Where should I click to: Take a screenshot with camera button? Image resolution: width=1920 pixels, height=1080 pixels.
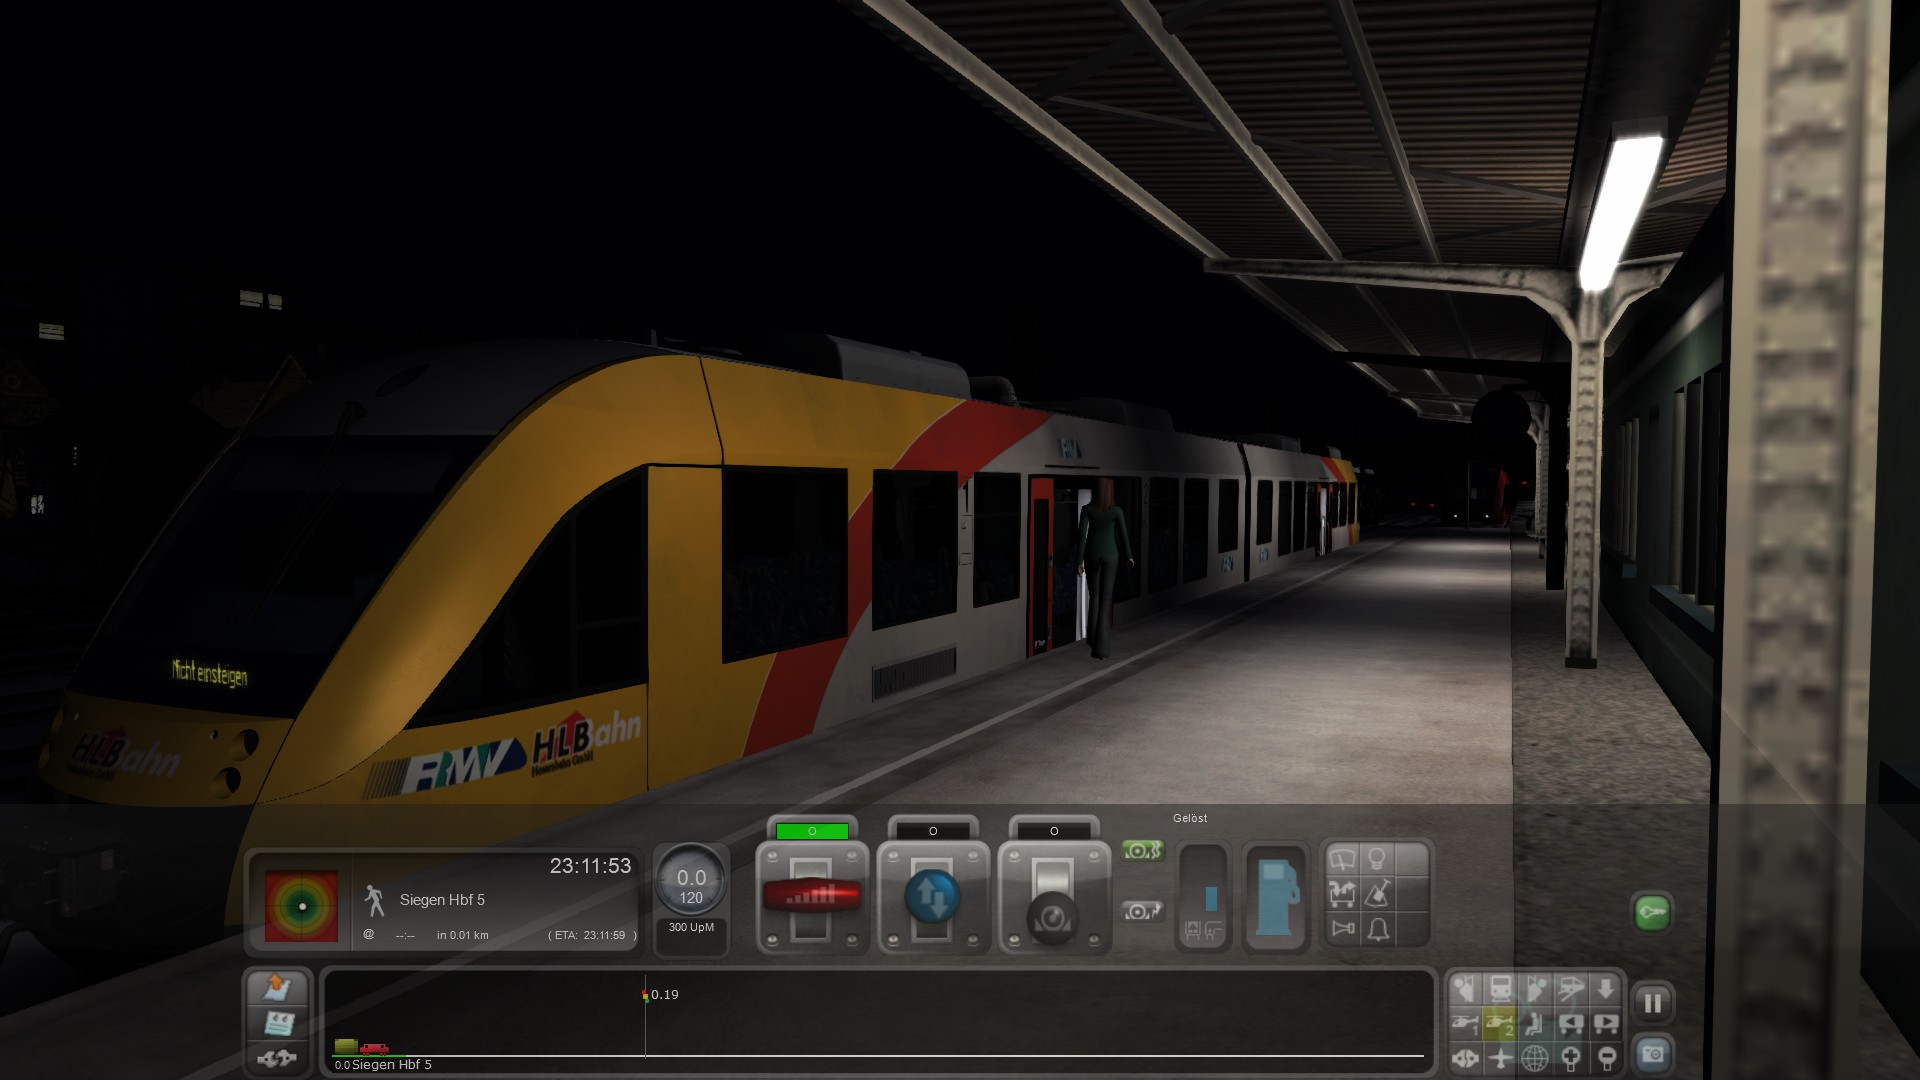1652,1055
